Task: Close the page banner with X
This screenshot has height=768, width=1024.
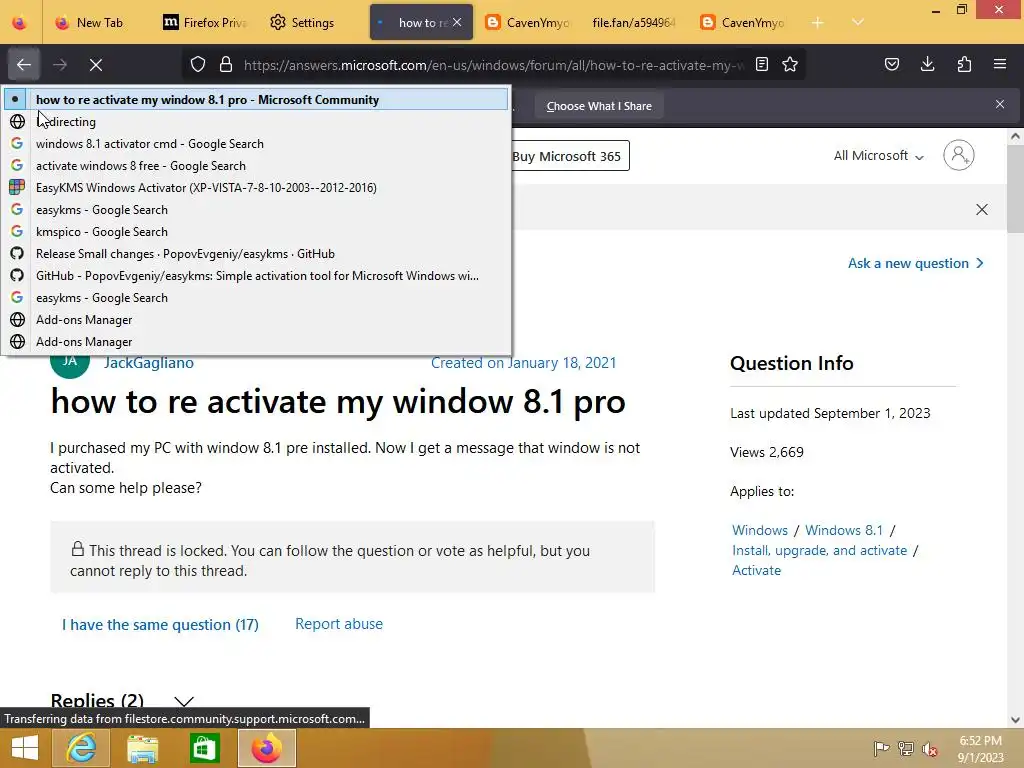Action: point(982,210)
